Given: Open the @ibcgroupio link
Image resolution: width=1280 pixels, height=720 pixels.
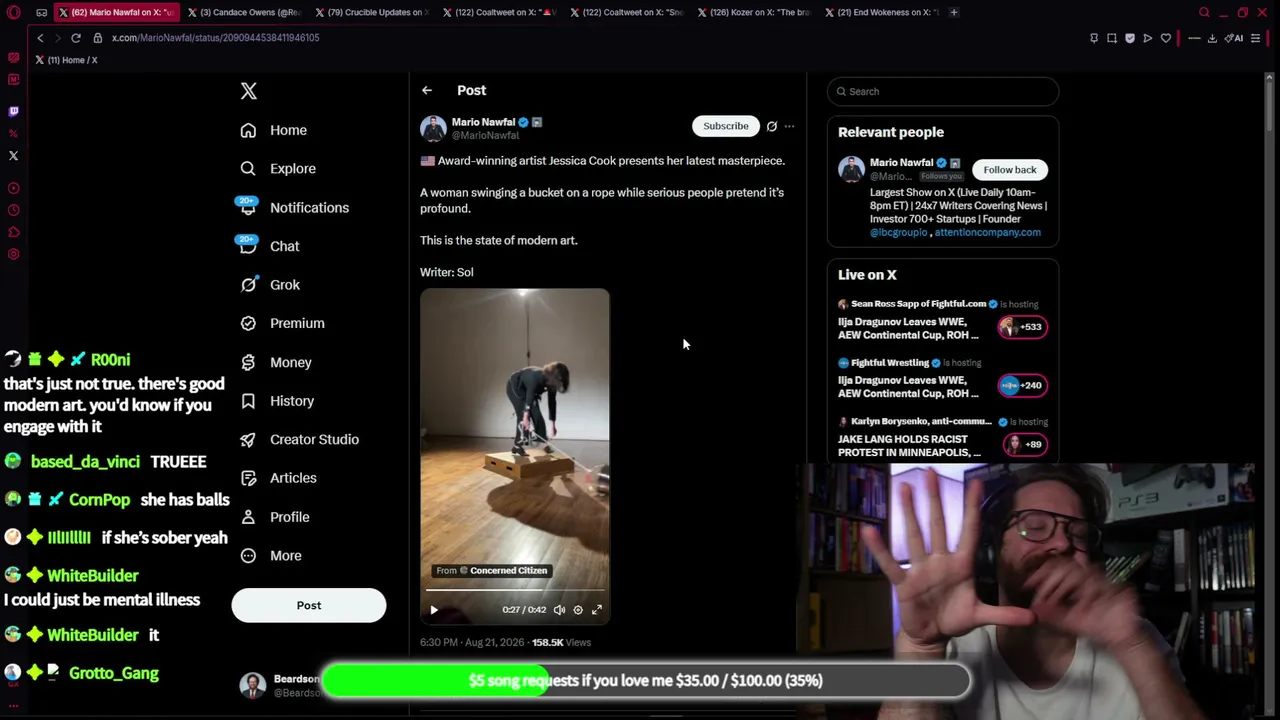Looking at the screenshot, I should pyautogui.click(x=898, y=232).
